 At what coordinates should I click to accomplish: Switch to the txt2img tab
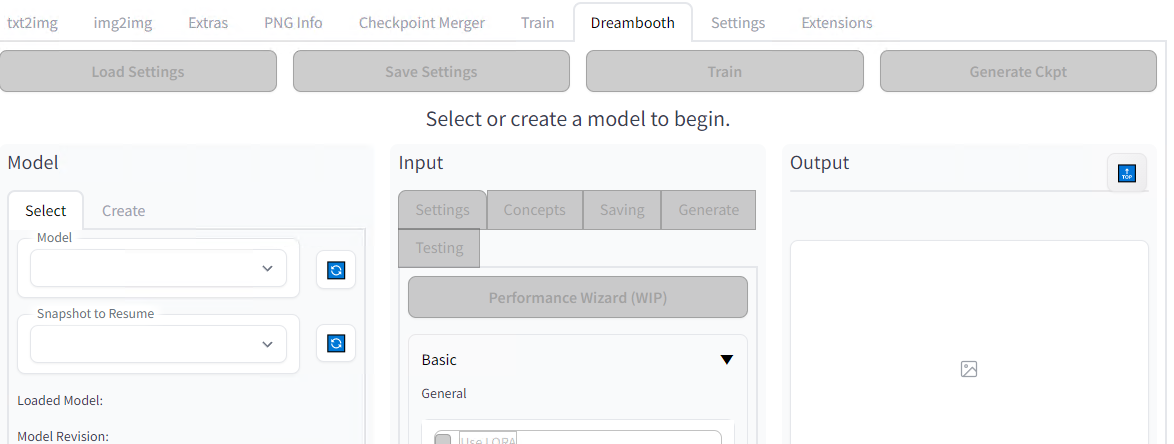coord(32,22)
